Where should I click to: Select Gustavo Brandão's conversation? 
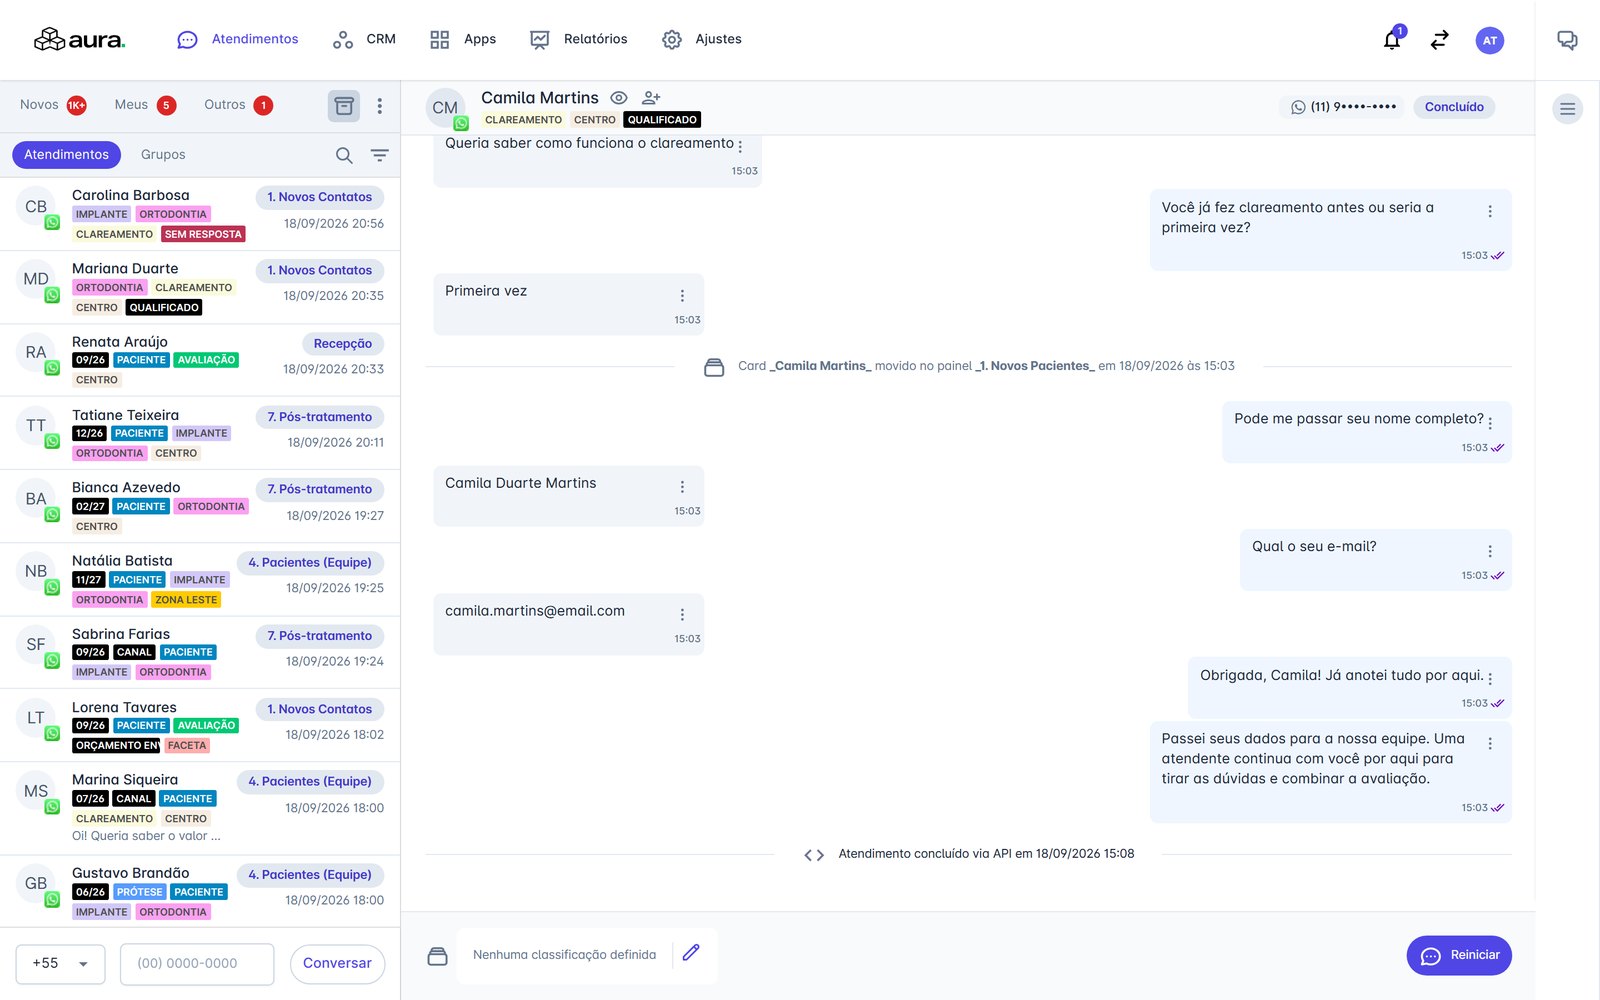(x=200, y=891)
